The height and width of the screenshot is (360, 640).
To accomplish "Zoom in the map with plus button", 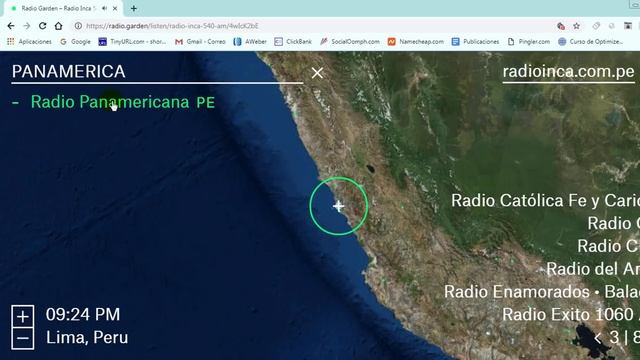I will (23, 316).
